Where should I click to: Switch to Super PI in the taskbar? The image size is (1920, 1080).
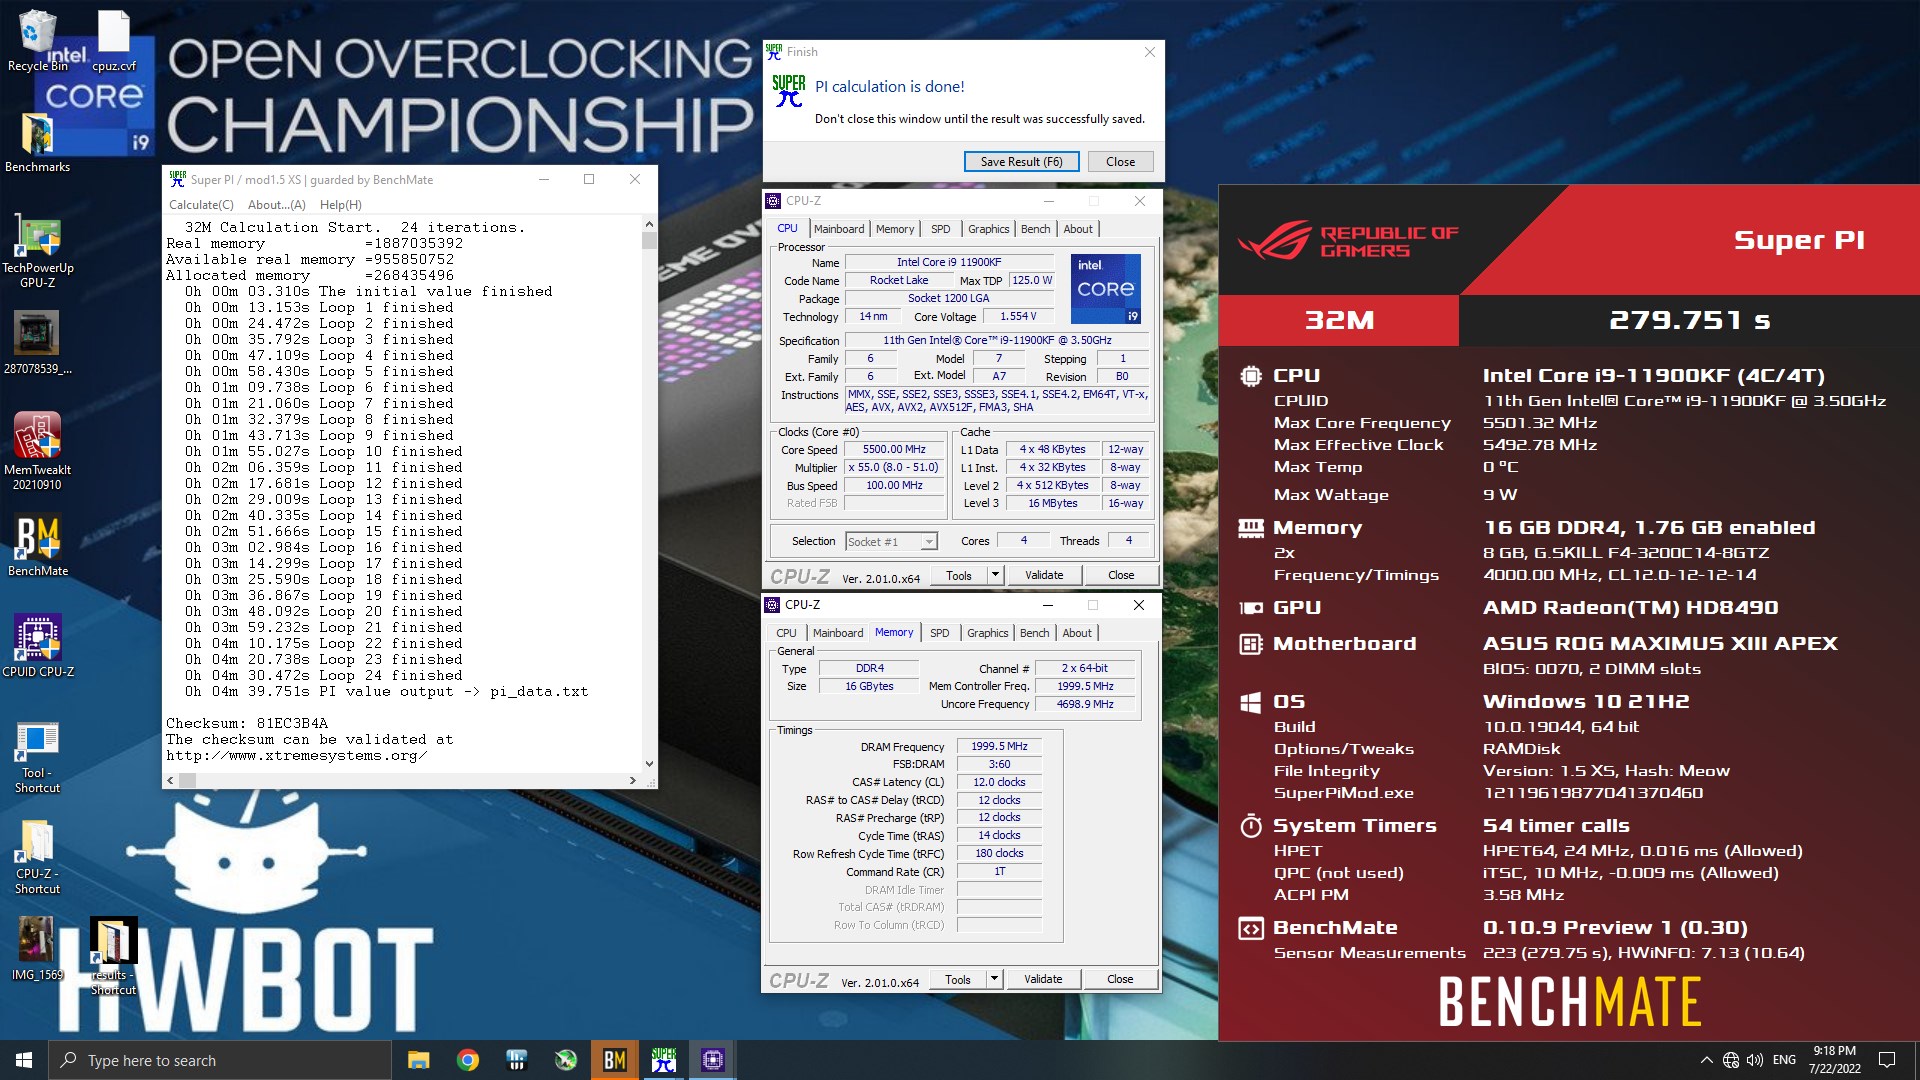[663, 1060]
